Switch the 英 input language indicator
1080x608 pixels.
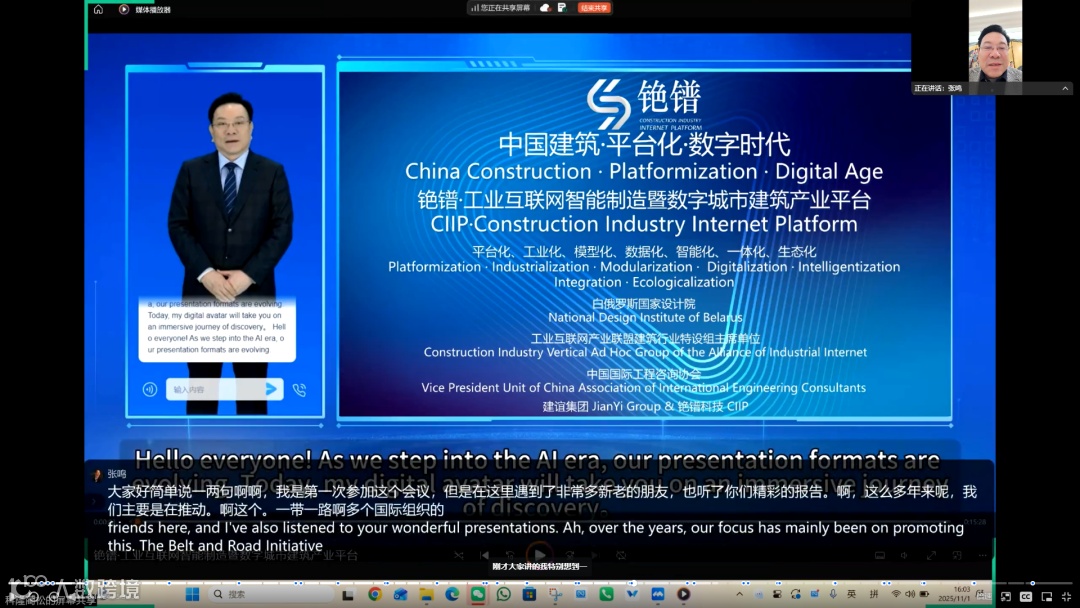pos(852,594)
